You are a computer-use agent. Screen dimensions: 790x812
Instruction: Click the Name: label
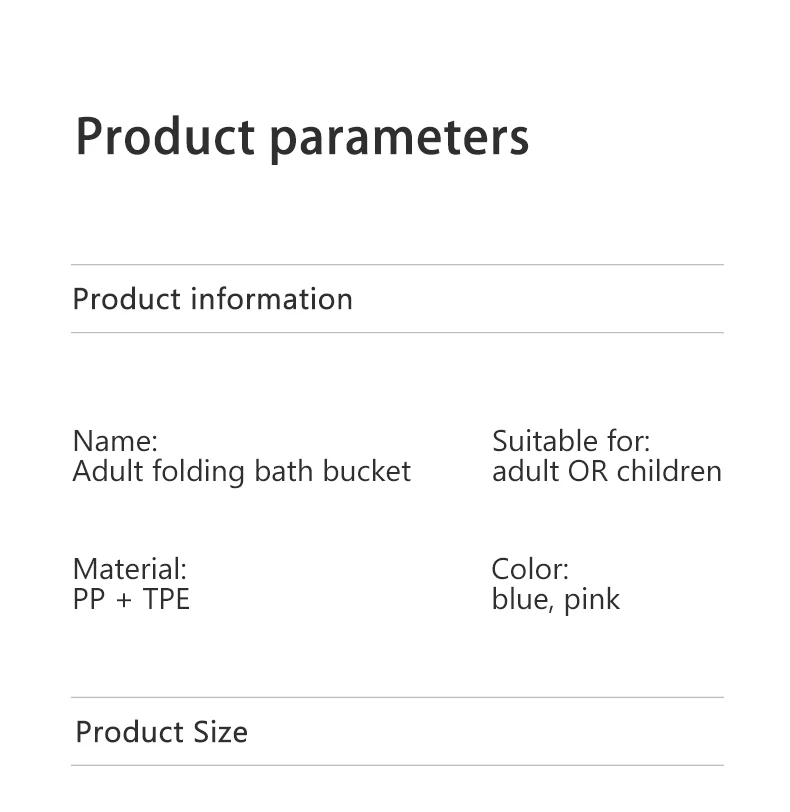115,441
